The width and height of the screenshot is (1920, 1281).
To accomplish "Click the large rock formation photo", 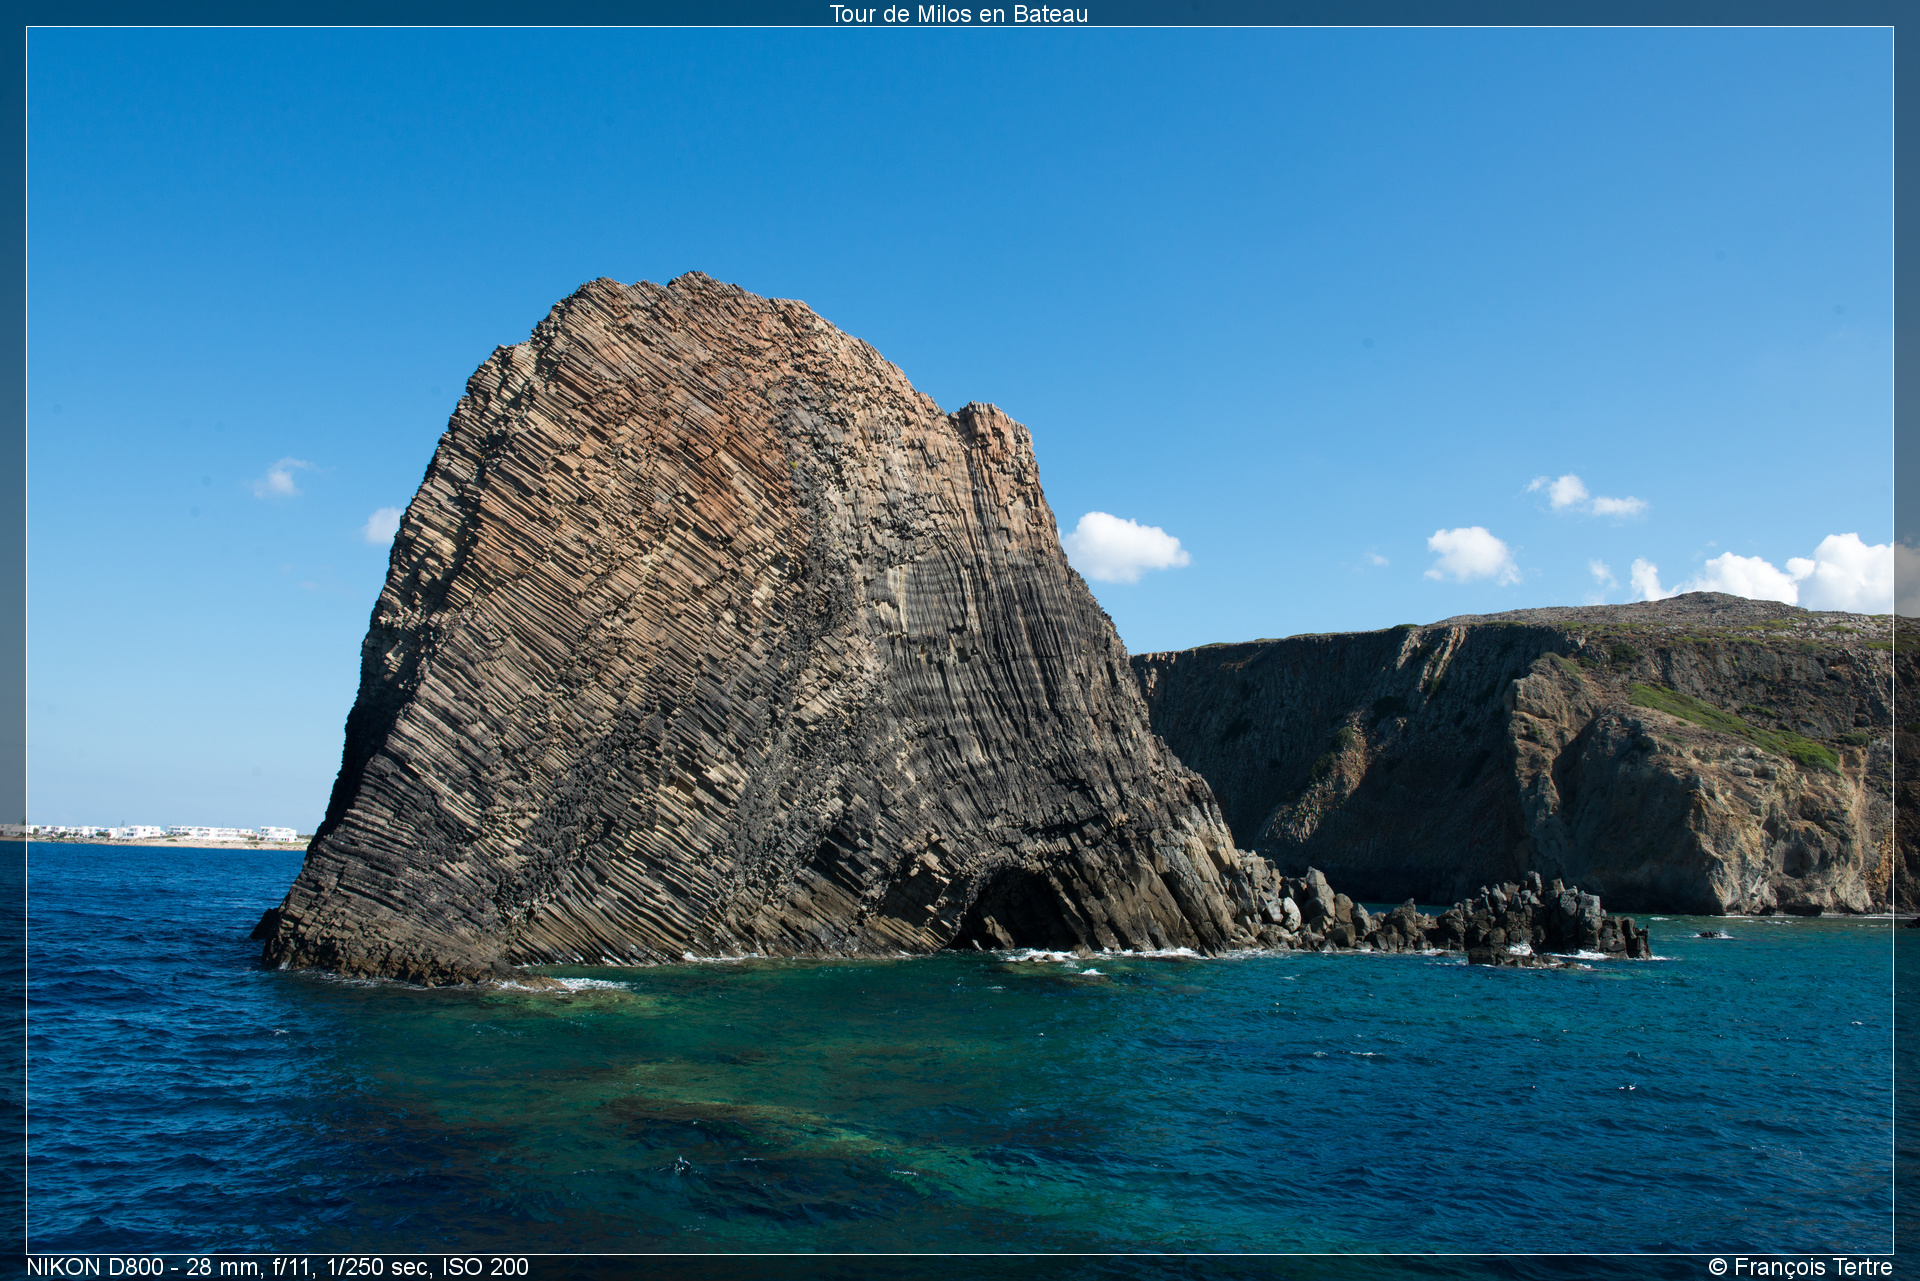I will tap(960, 640).
